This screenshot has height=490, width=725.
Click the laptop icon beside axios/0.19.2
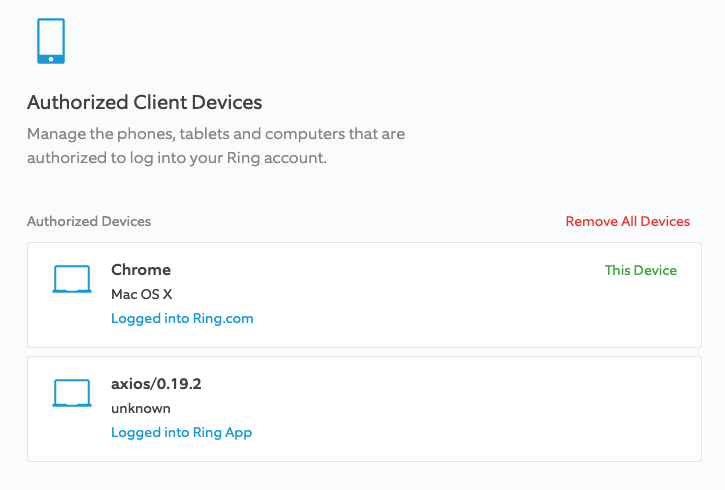tap(72, 393)
